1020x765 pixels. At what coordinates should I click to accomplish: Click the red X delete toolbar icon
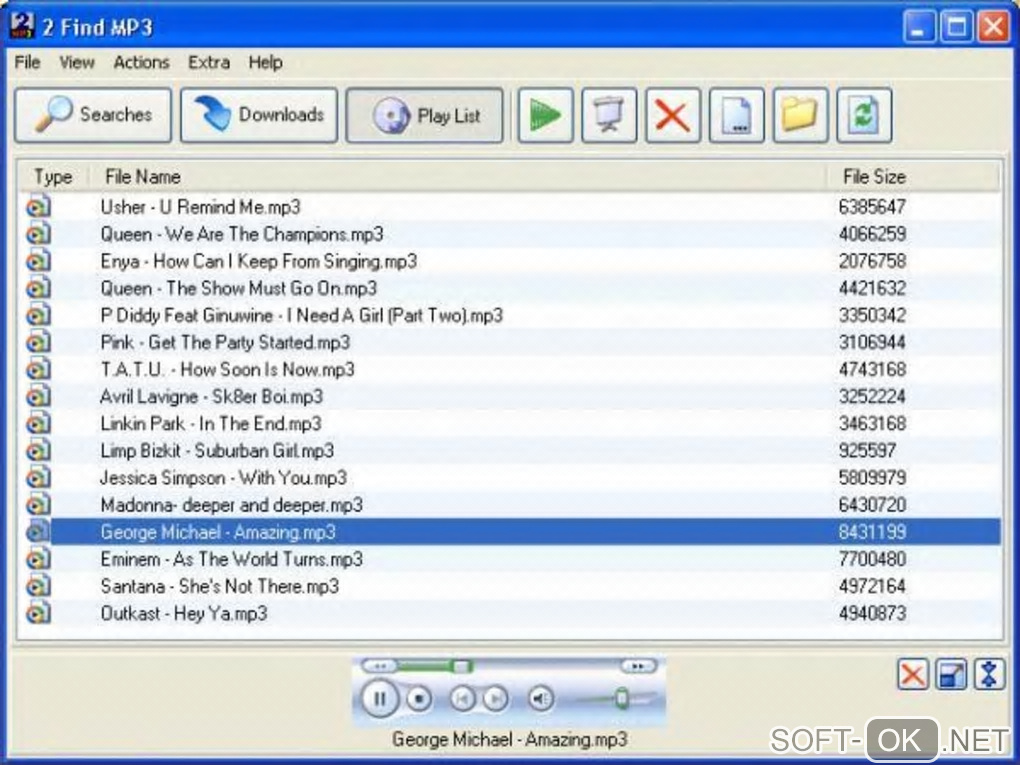(x=673, y=115)
